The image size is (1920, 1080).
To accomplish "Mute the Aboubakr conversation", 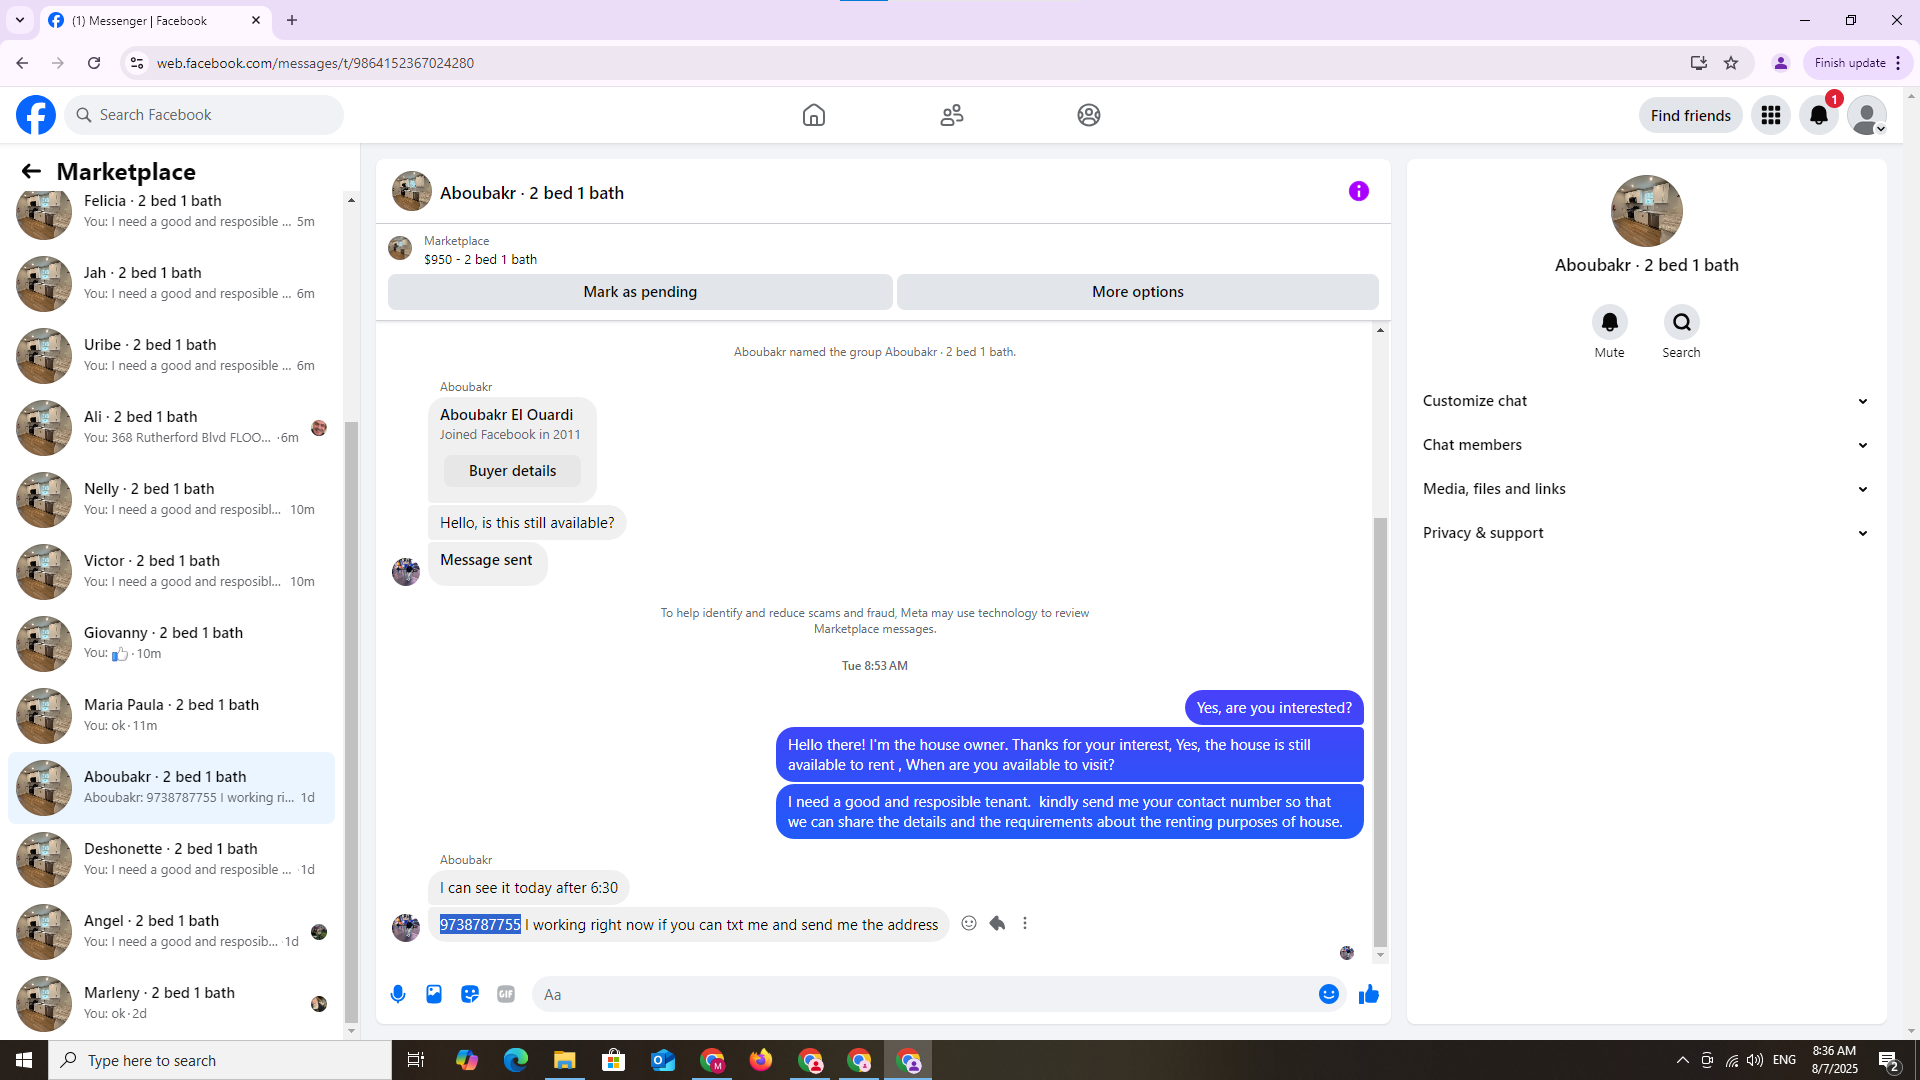I will point(1609,322).
